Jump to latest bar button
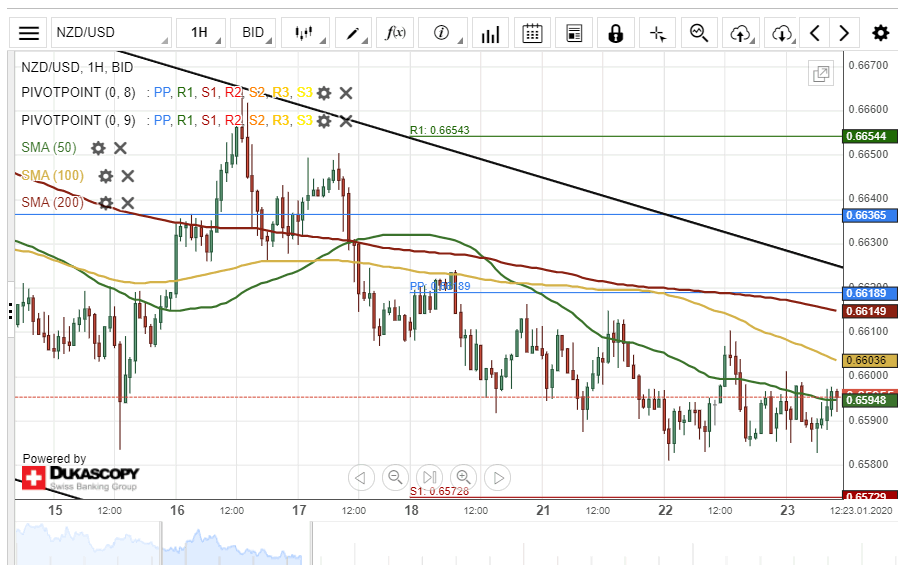This screenshot has width=910, height=568. click(429, 477)
